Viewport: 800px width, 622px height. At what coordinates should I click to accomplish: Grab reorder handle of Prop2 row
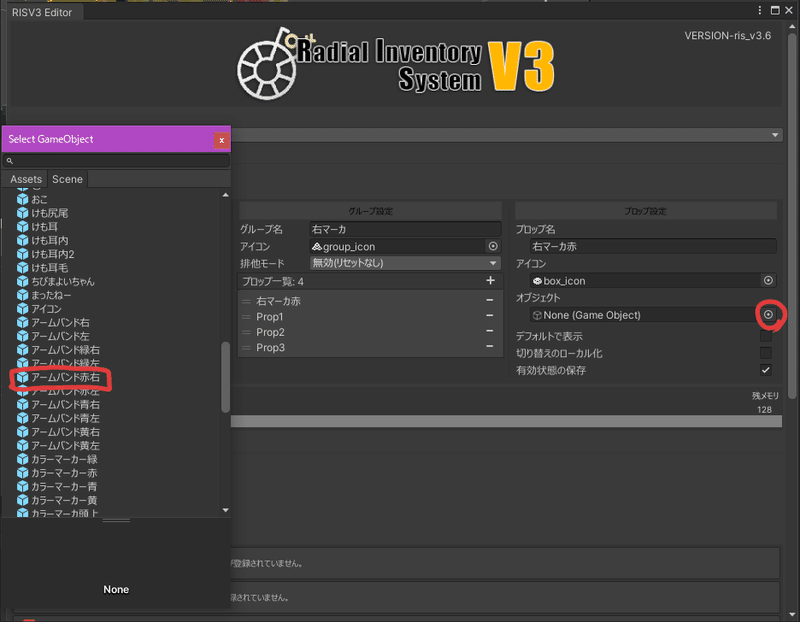[x=246, y=332]
